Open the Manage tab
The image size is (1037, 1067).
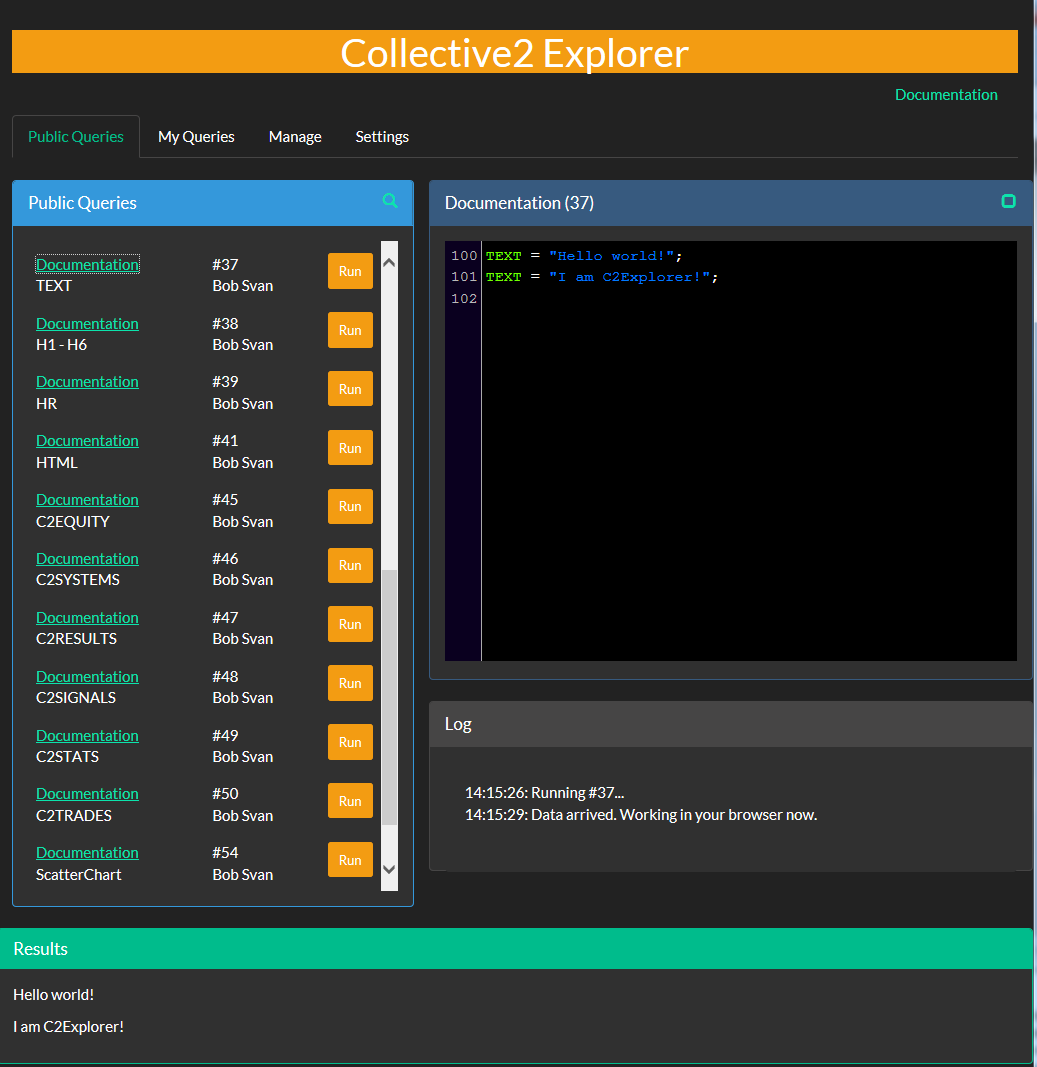[295, 137]
